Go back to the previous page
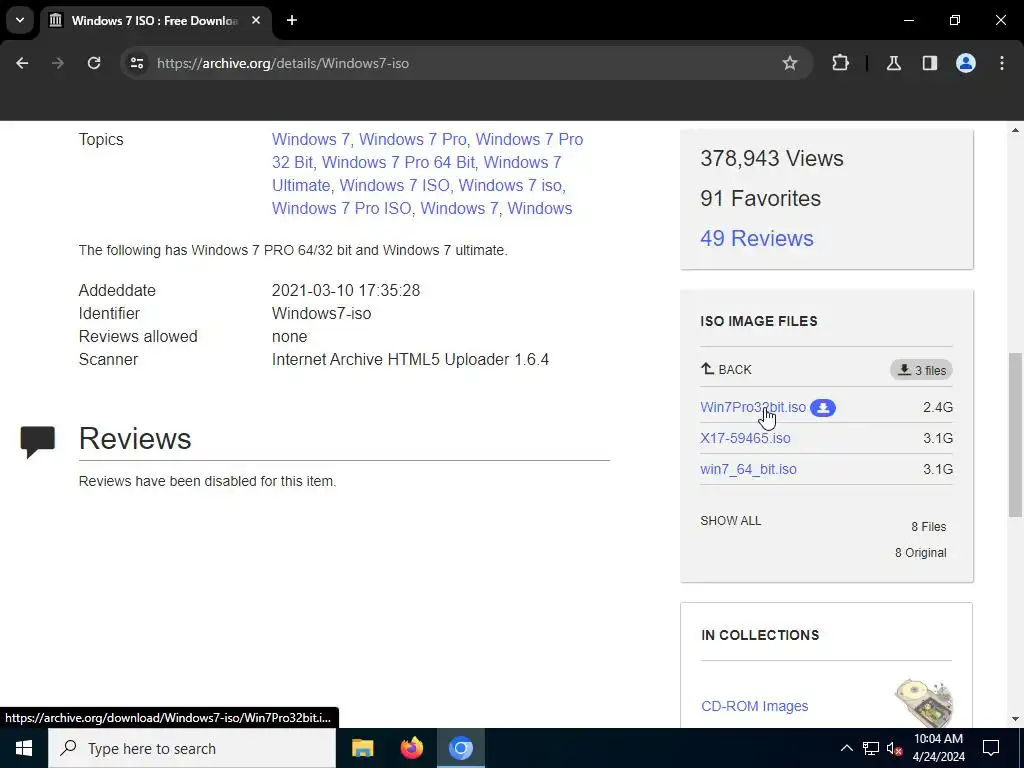 tap(22, 63)
